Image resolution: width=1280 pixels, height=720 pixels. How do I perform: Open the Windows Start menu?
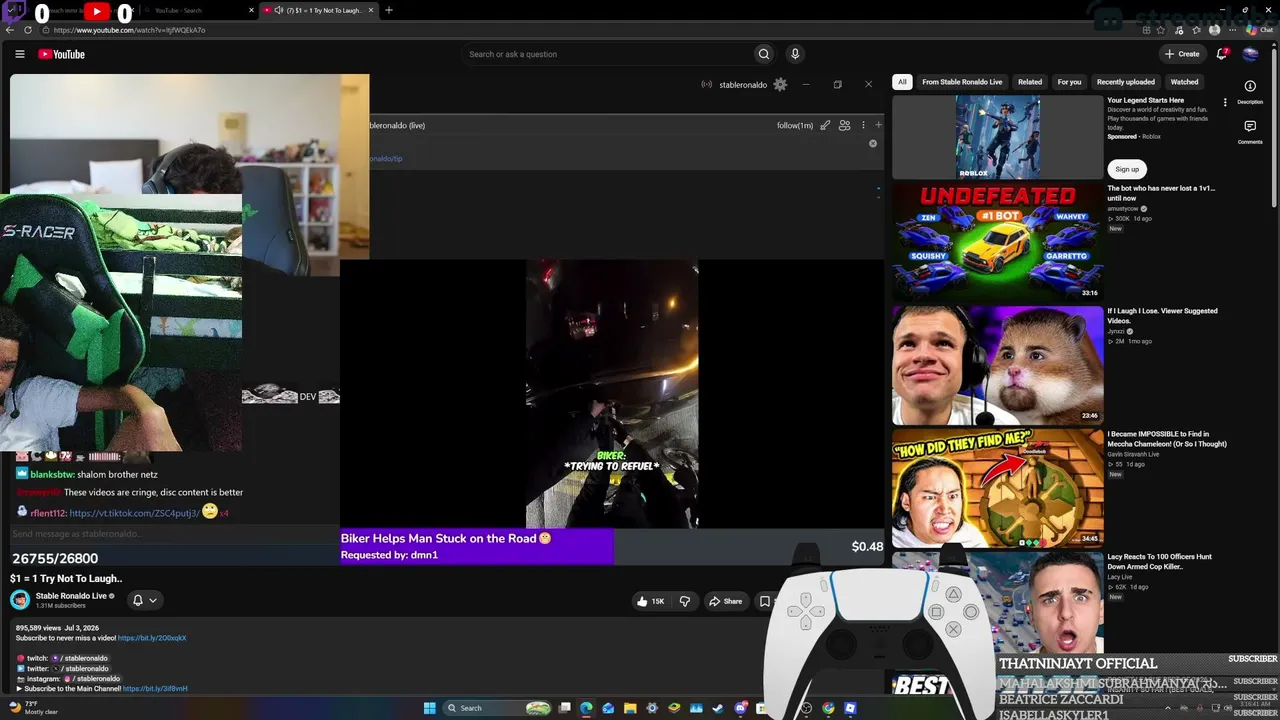pyautogui.click(x=429, y=708)
